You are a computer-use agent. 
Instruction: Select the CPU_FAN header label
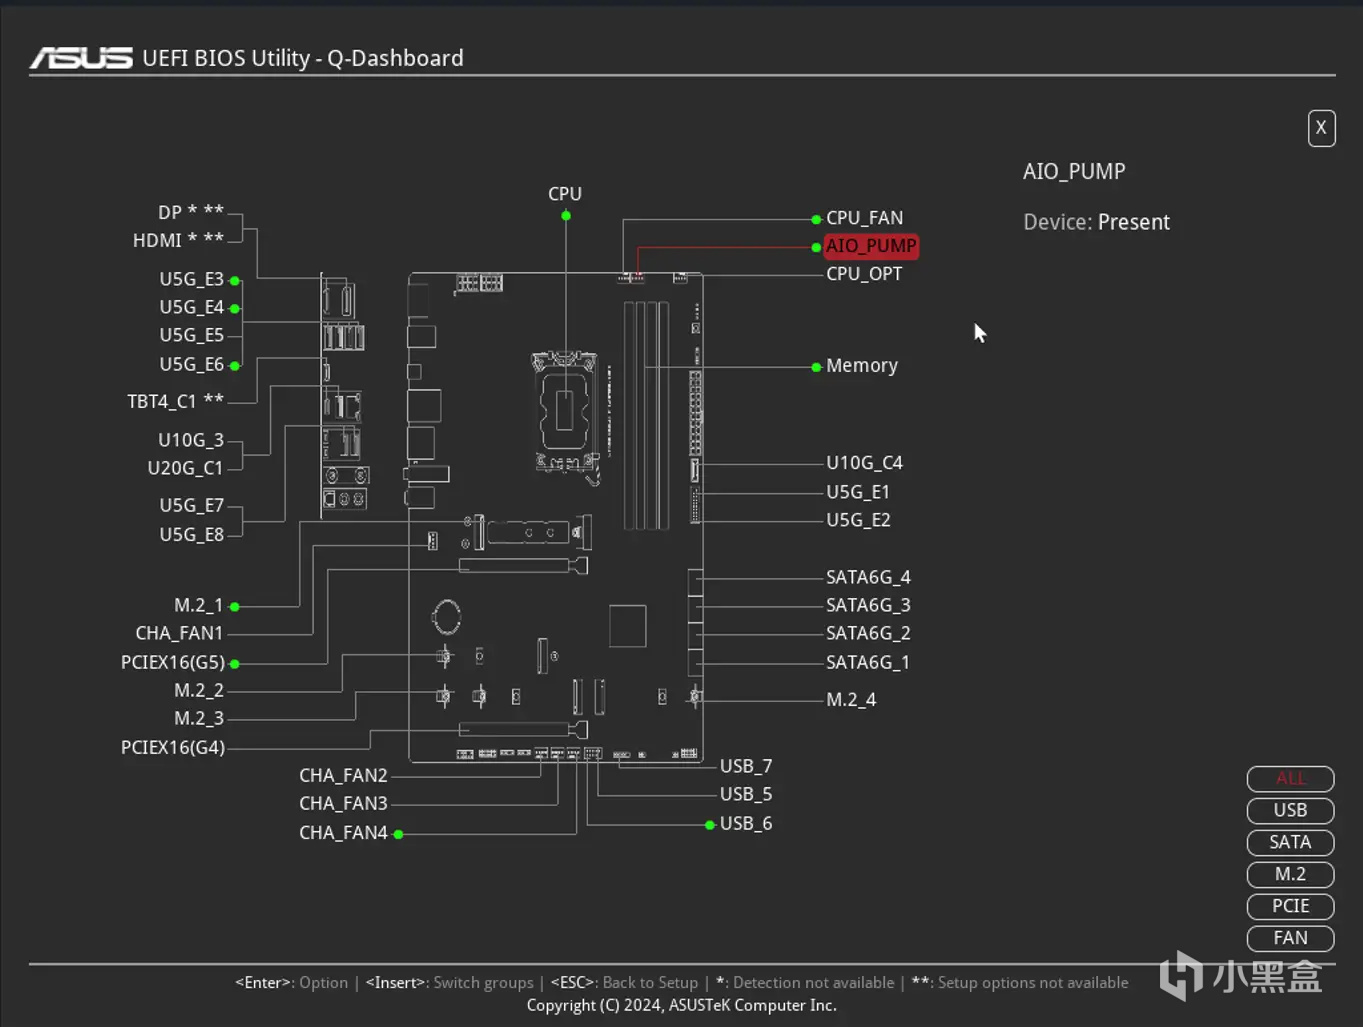click(864, 218)
